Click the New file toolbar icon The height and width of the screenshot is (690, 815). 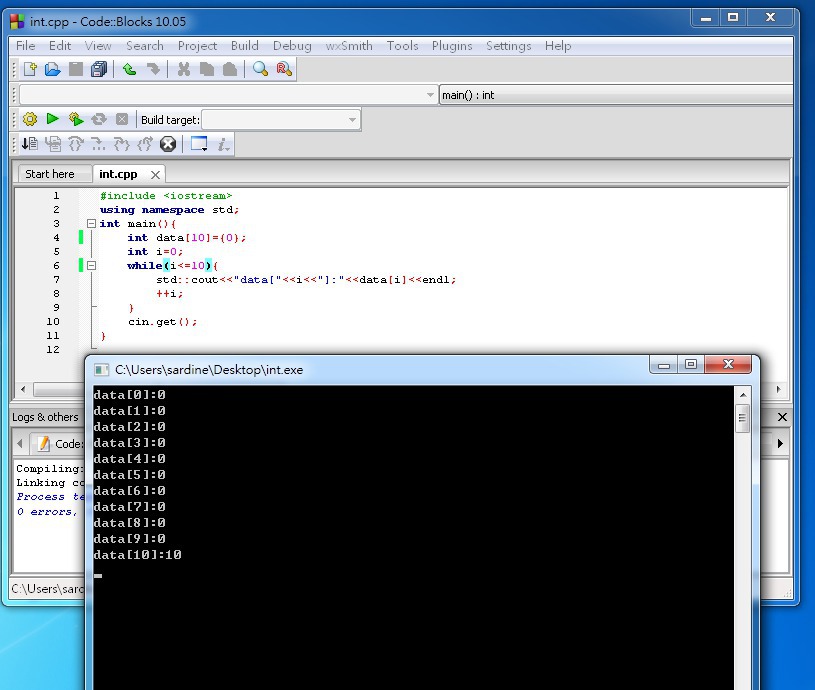[x=30, y=69]
